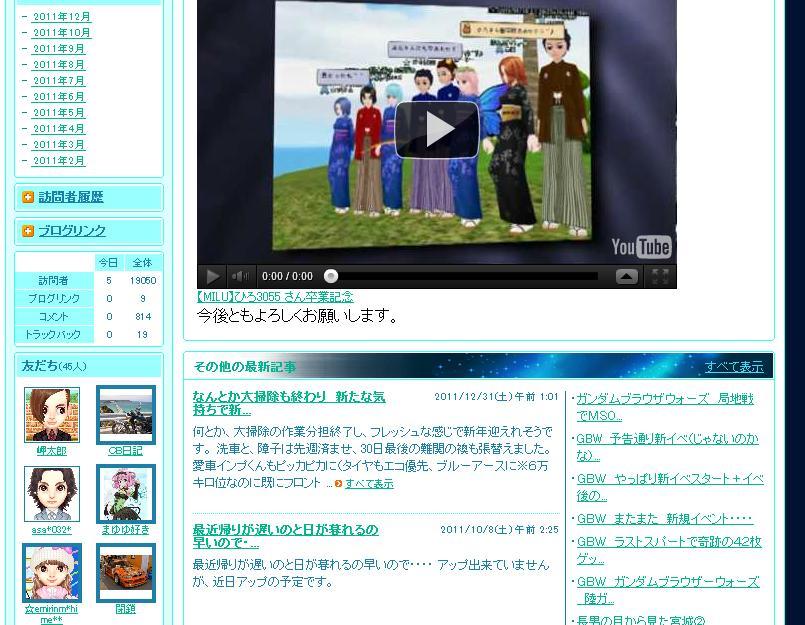805x625 pixels.
Task: Open GBW やっぱり新イベスタート link
Action: 670,487
